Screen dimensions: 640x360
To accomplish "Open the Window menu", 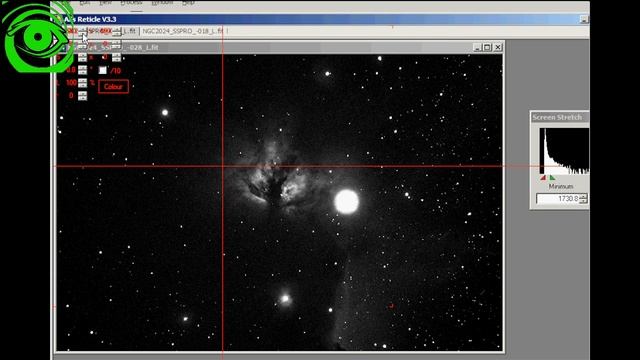I will coord(162,3).
